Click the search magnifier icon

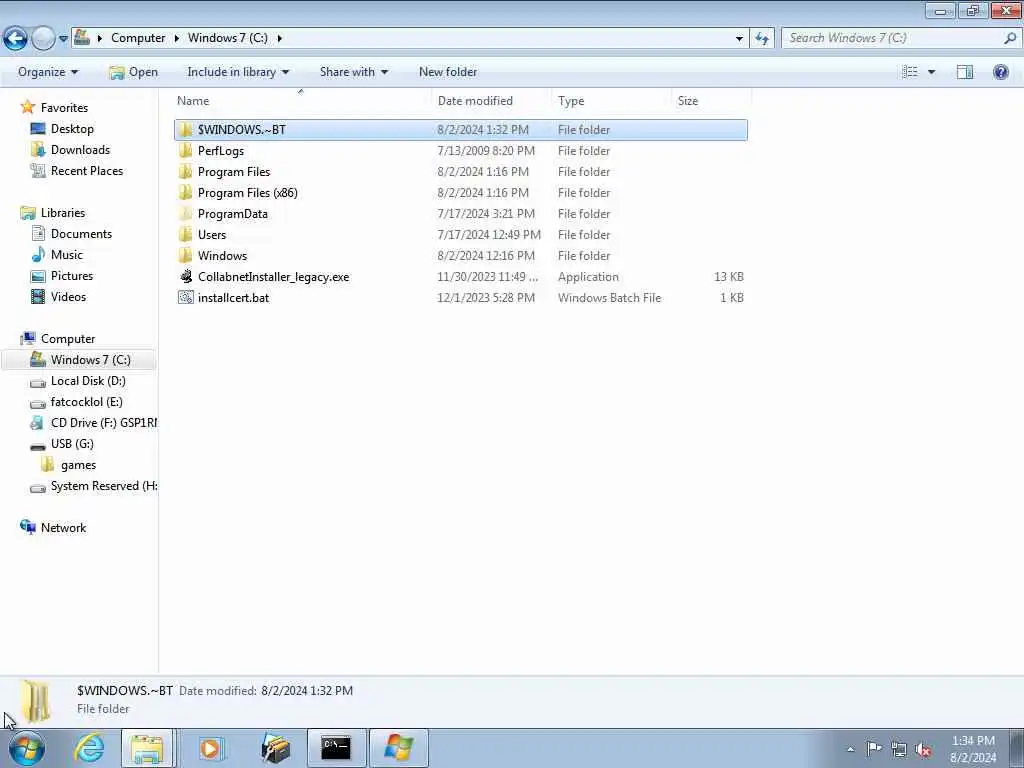pos(1010,38)
